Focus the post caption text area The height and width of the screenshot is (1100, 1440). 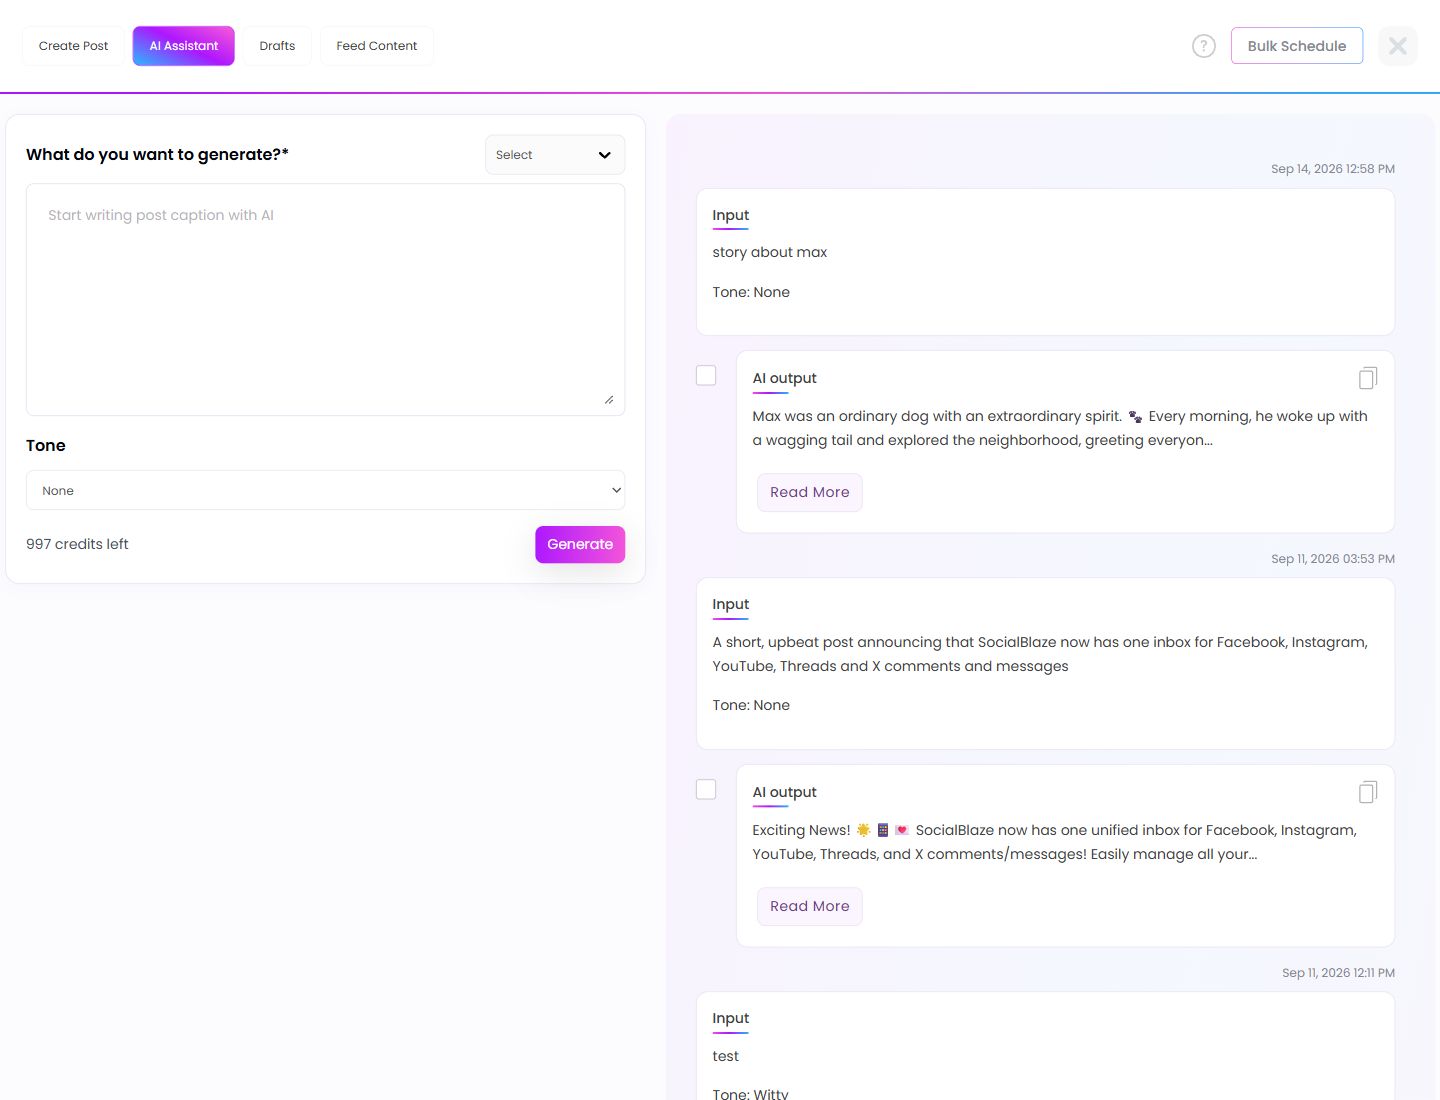(x=326, y=299)
